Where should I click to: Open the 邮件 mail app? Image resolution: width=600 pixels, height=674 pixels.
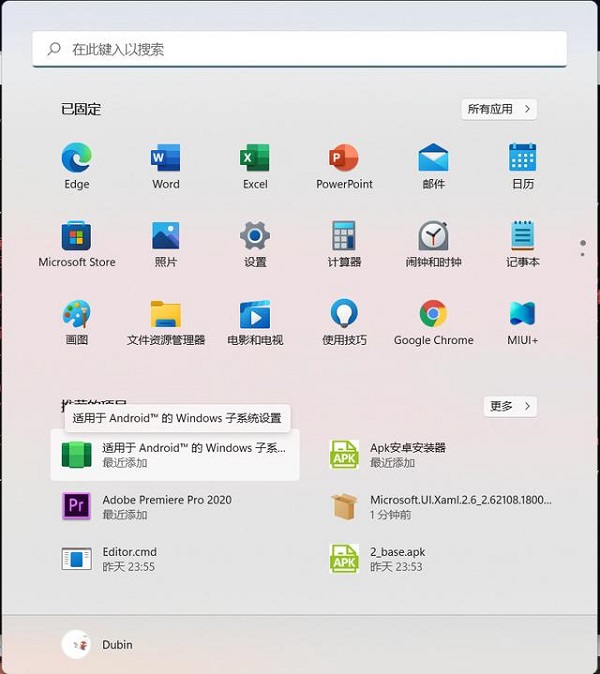pos(433,166)
